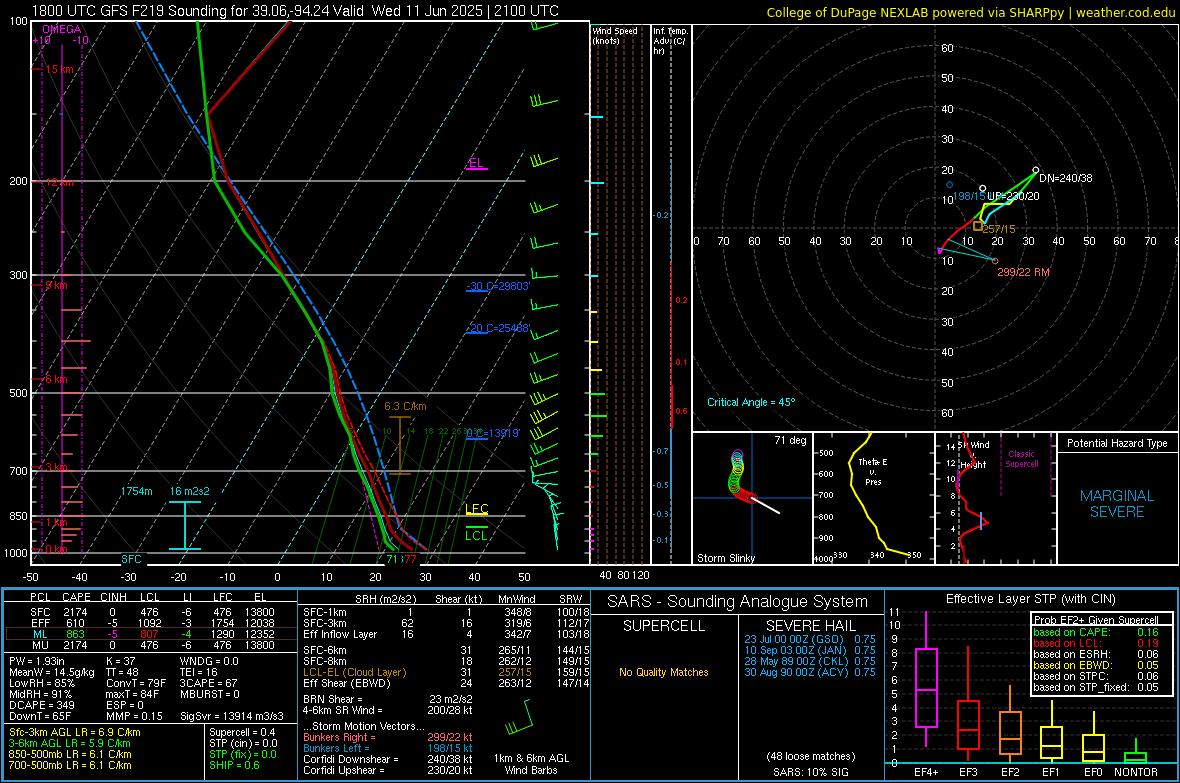Click the 0 C=13919' freezing level label

tap(493, 434)
